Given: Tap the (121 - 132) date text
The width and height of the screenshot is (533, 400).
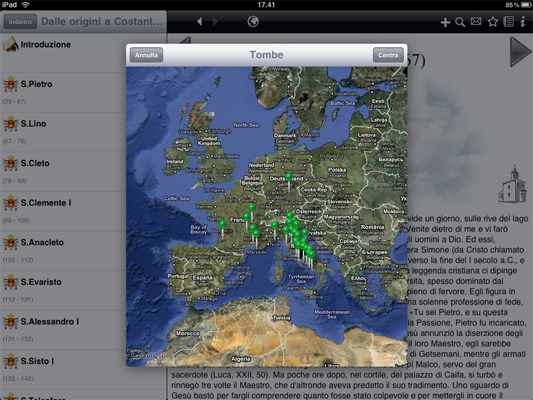Looking at the screenshot, I should [x=18, y=339].
